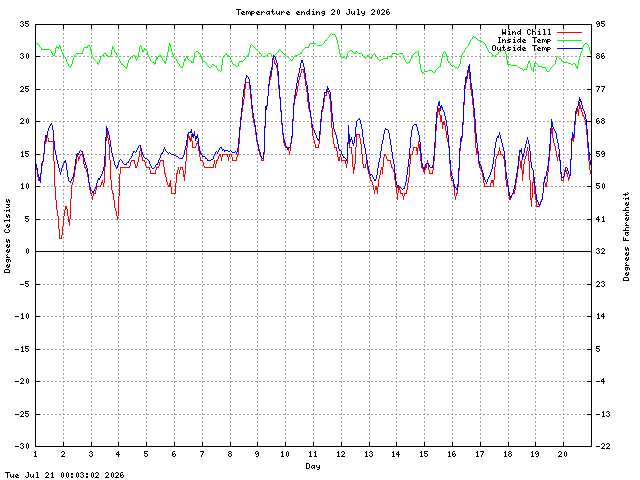The width and height of the screenshot is (640, 480).
Task: Click the 'Degrees Celsius' axis label
Action: (7, 236)
